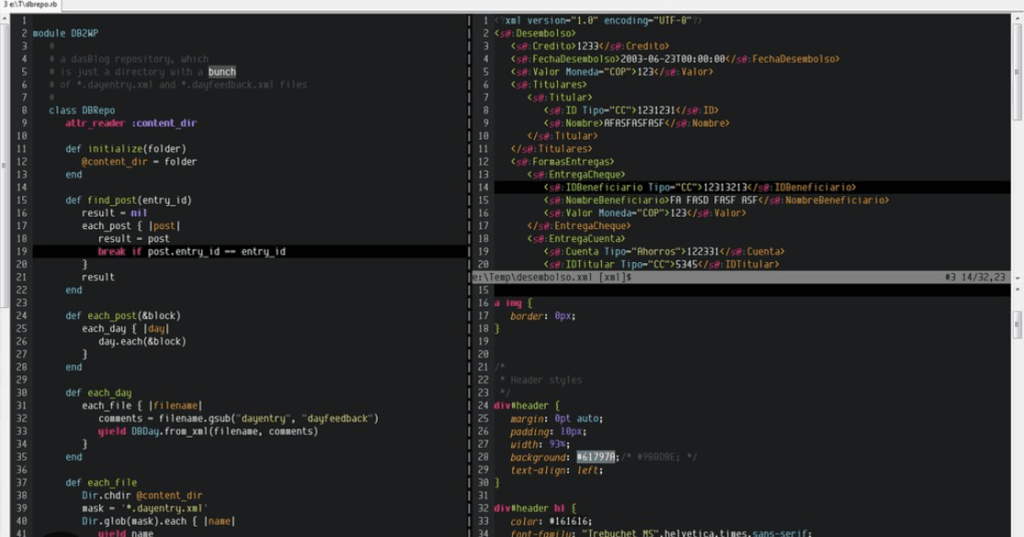Screen dimensions: 1024x537
Task: Click the "mask = '*.dayentry.xml'" line
Action: tap(144, 508)
